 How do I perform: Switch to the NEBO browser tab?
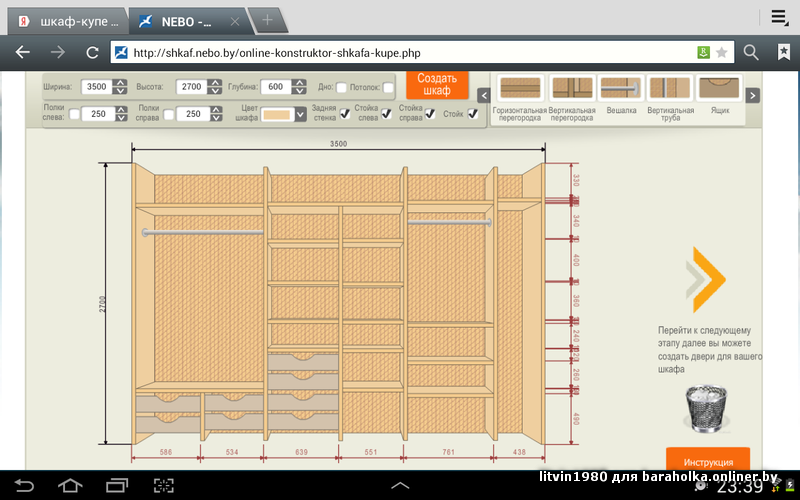[190, 20]
